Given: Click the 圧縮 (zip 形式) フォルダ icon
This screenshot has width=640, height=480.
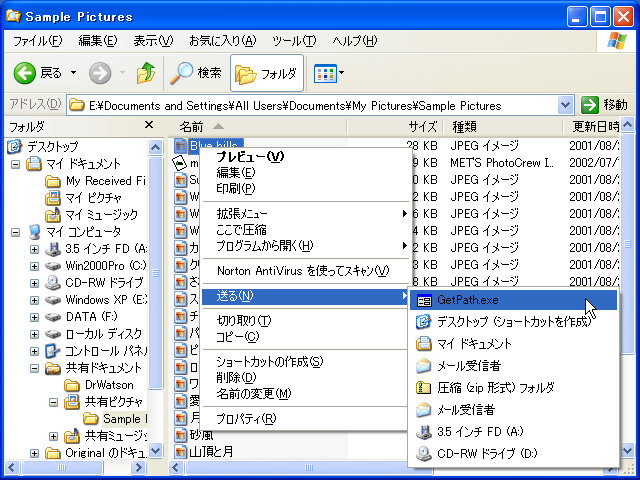Looking at the screenshot, I should (424, 387).
